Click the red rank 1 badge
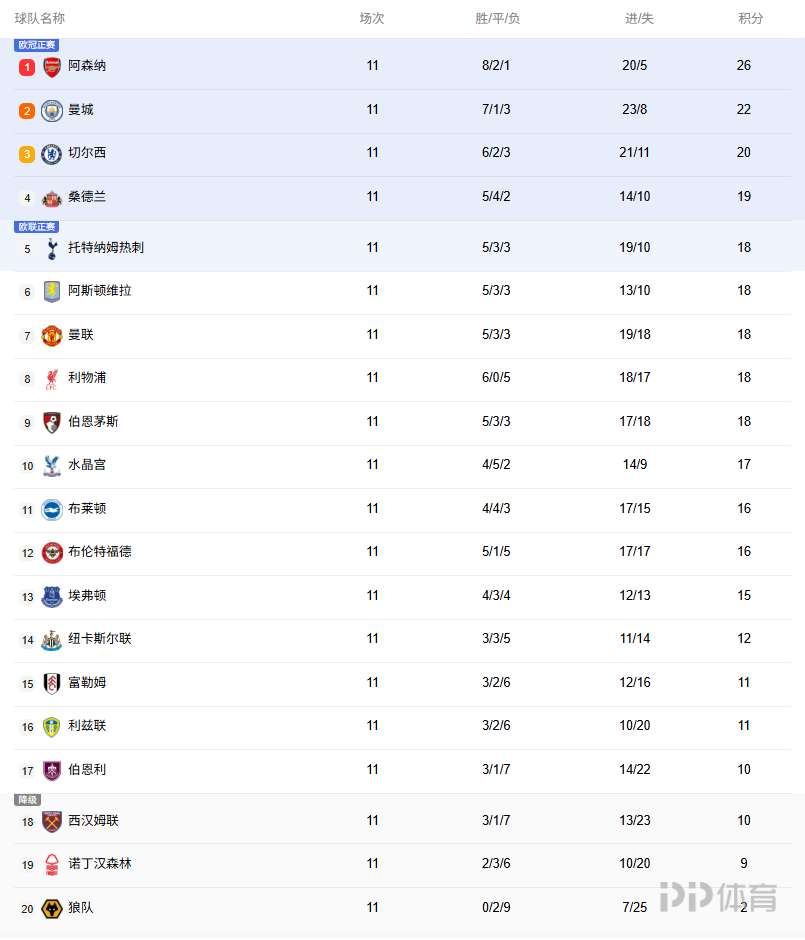Image resolution: width=805 pixels, height=940 pixels. point(27,67)
